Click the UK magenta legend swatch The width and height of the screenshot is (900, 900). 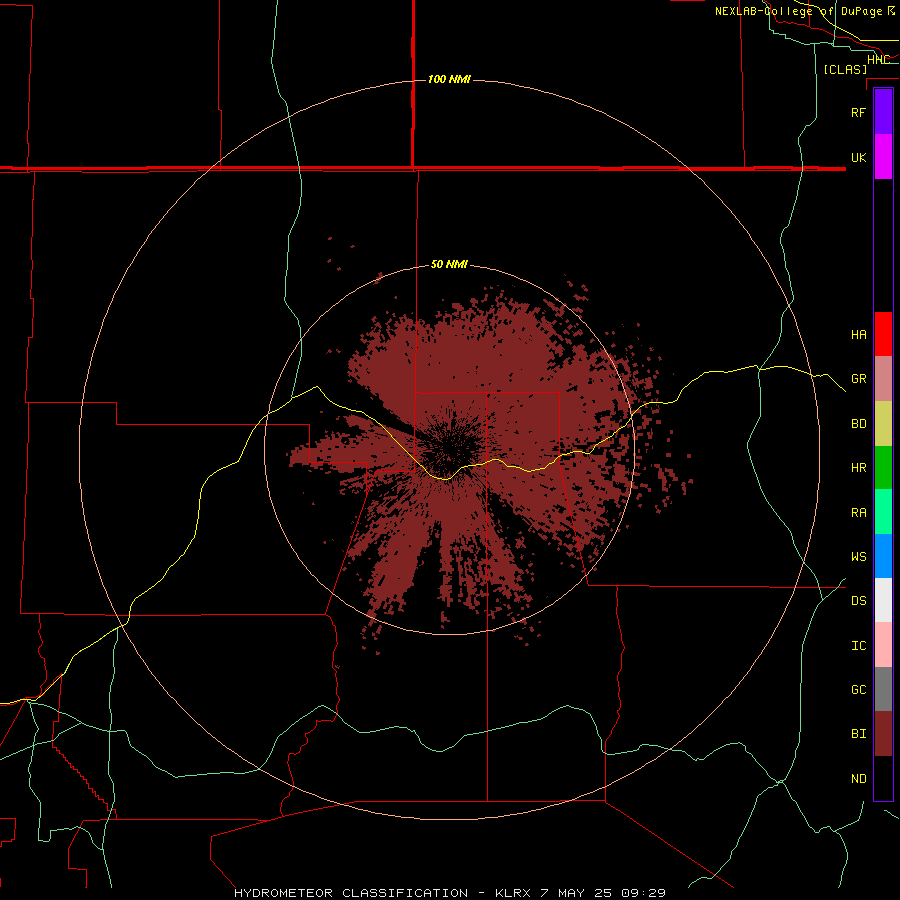click(883, 157)
